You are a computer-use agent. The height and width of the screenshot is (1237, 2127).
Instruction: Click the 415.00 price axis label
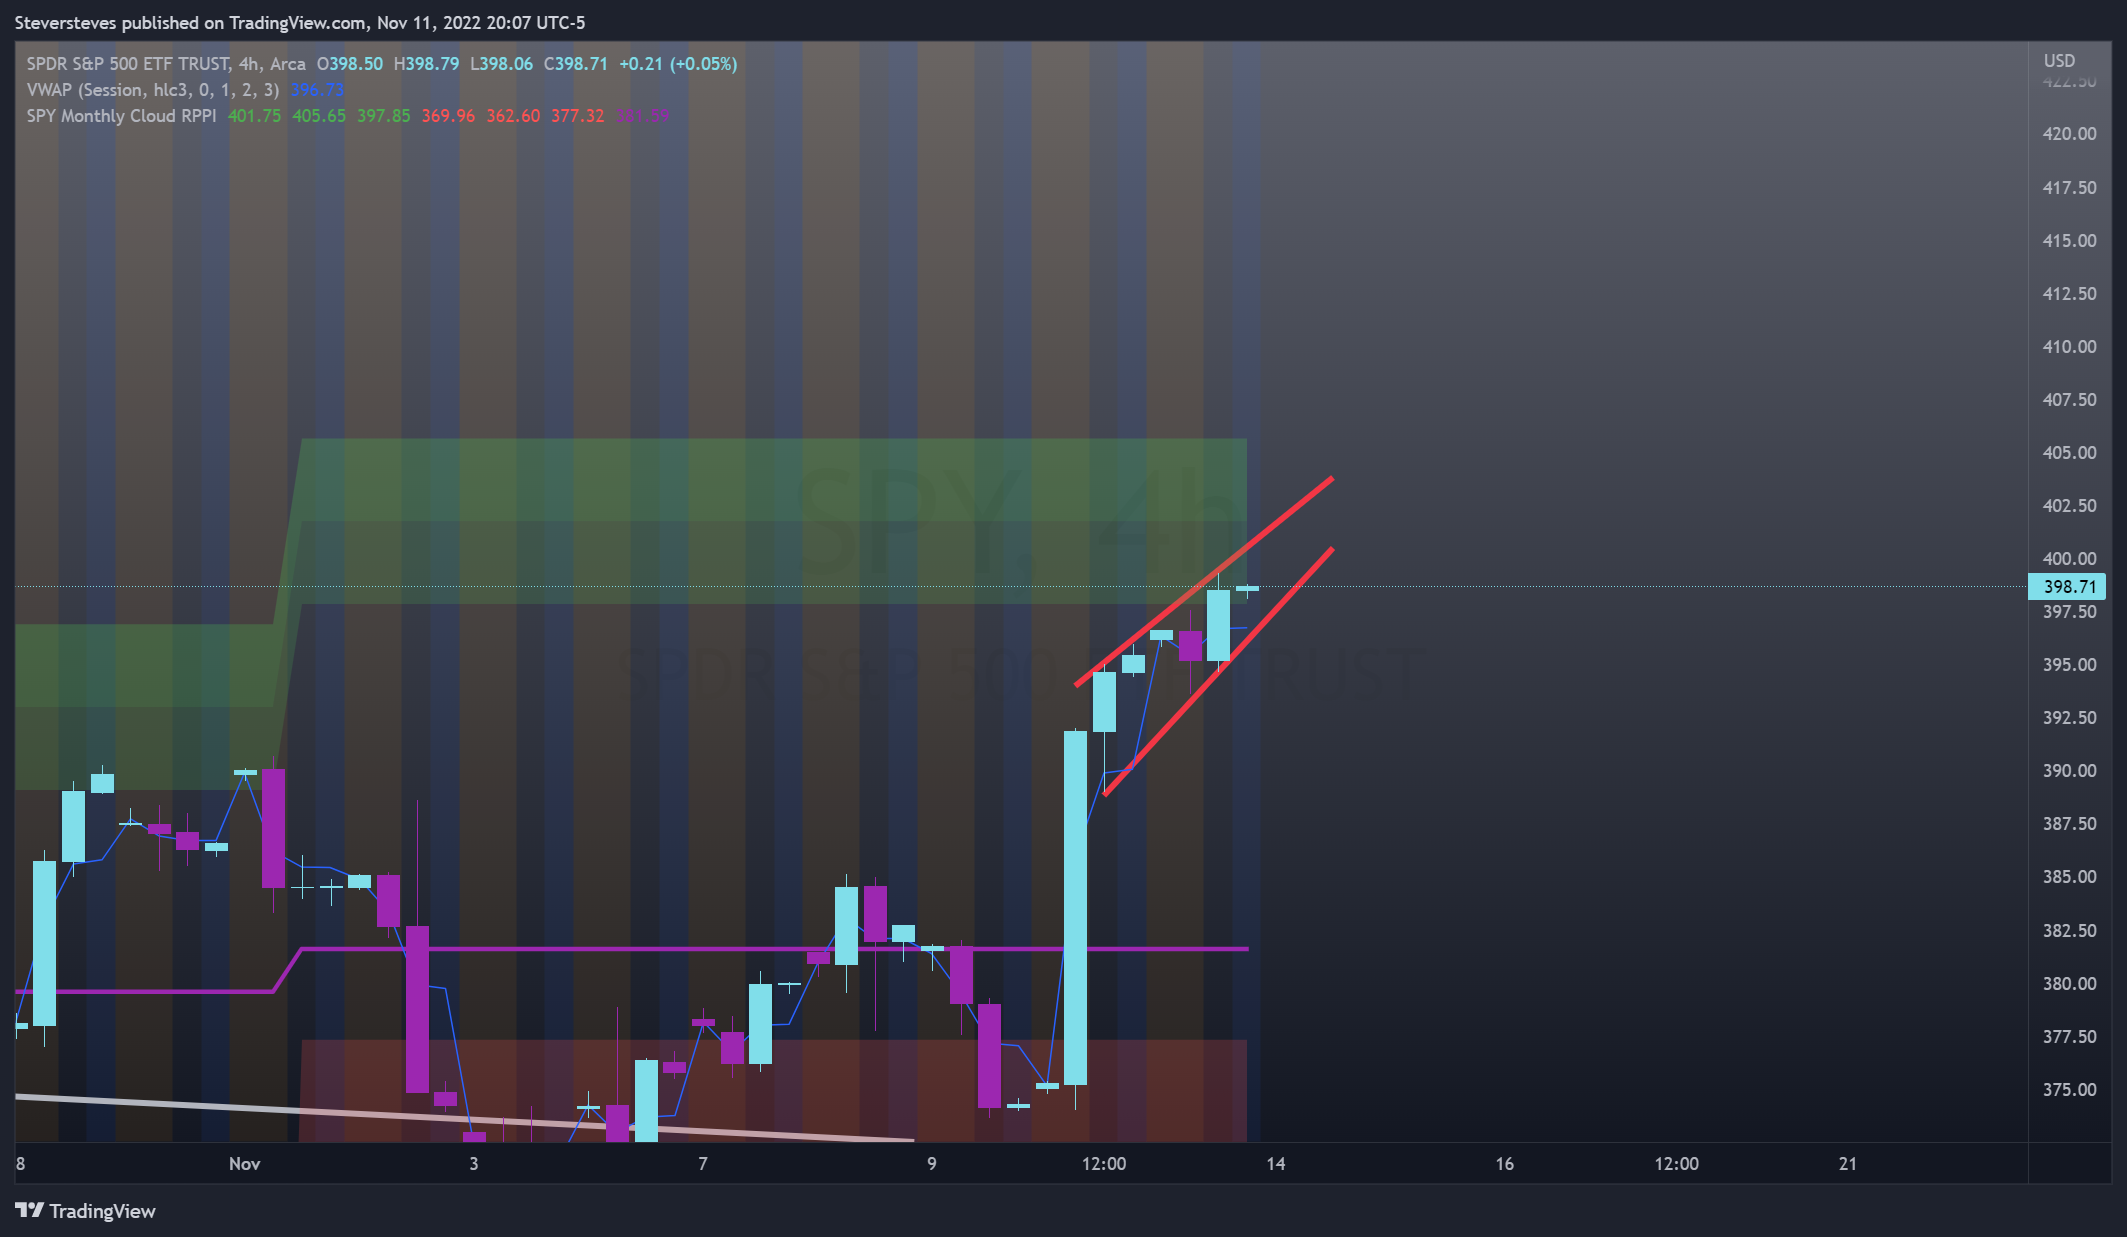[x=2069, y=241]
